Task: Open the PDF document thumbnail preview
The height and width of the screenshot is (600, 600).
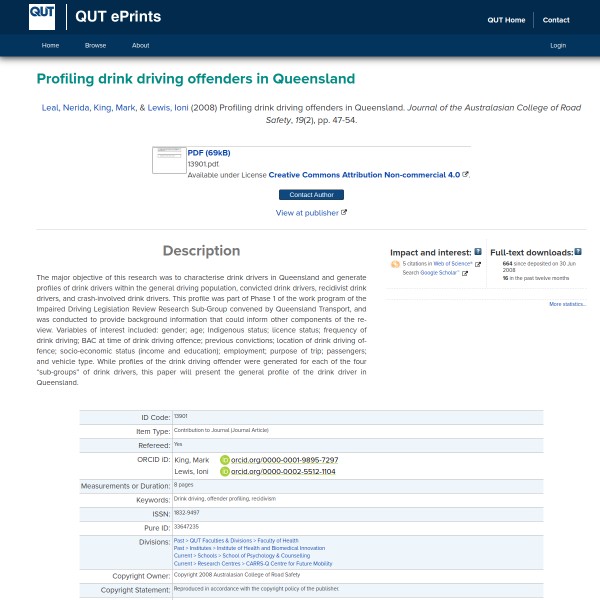Action: (x=168, y=161)
